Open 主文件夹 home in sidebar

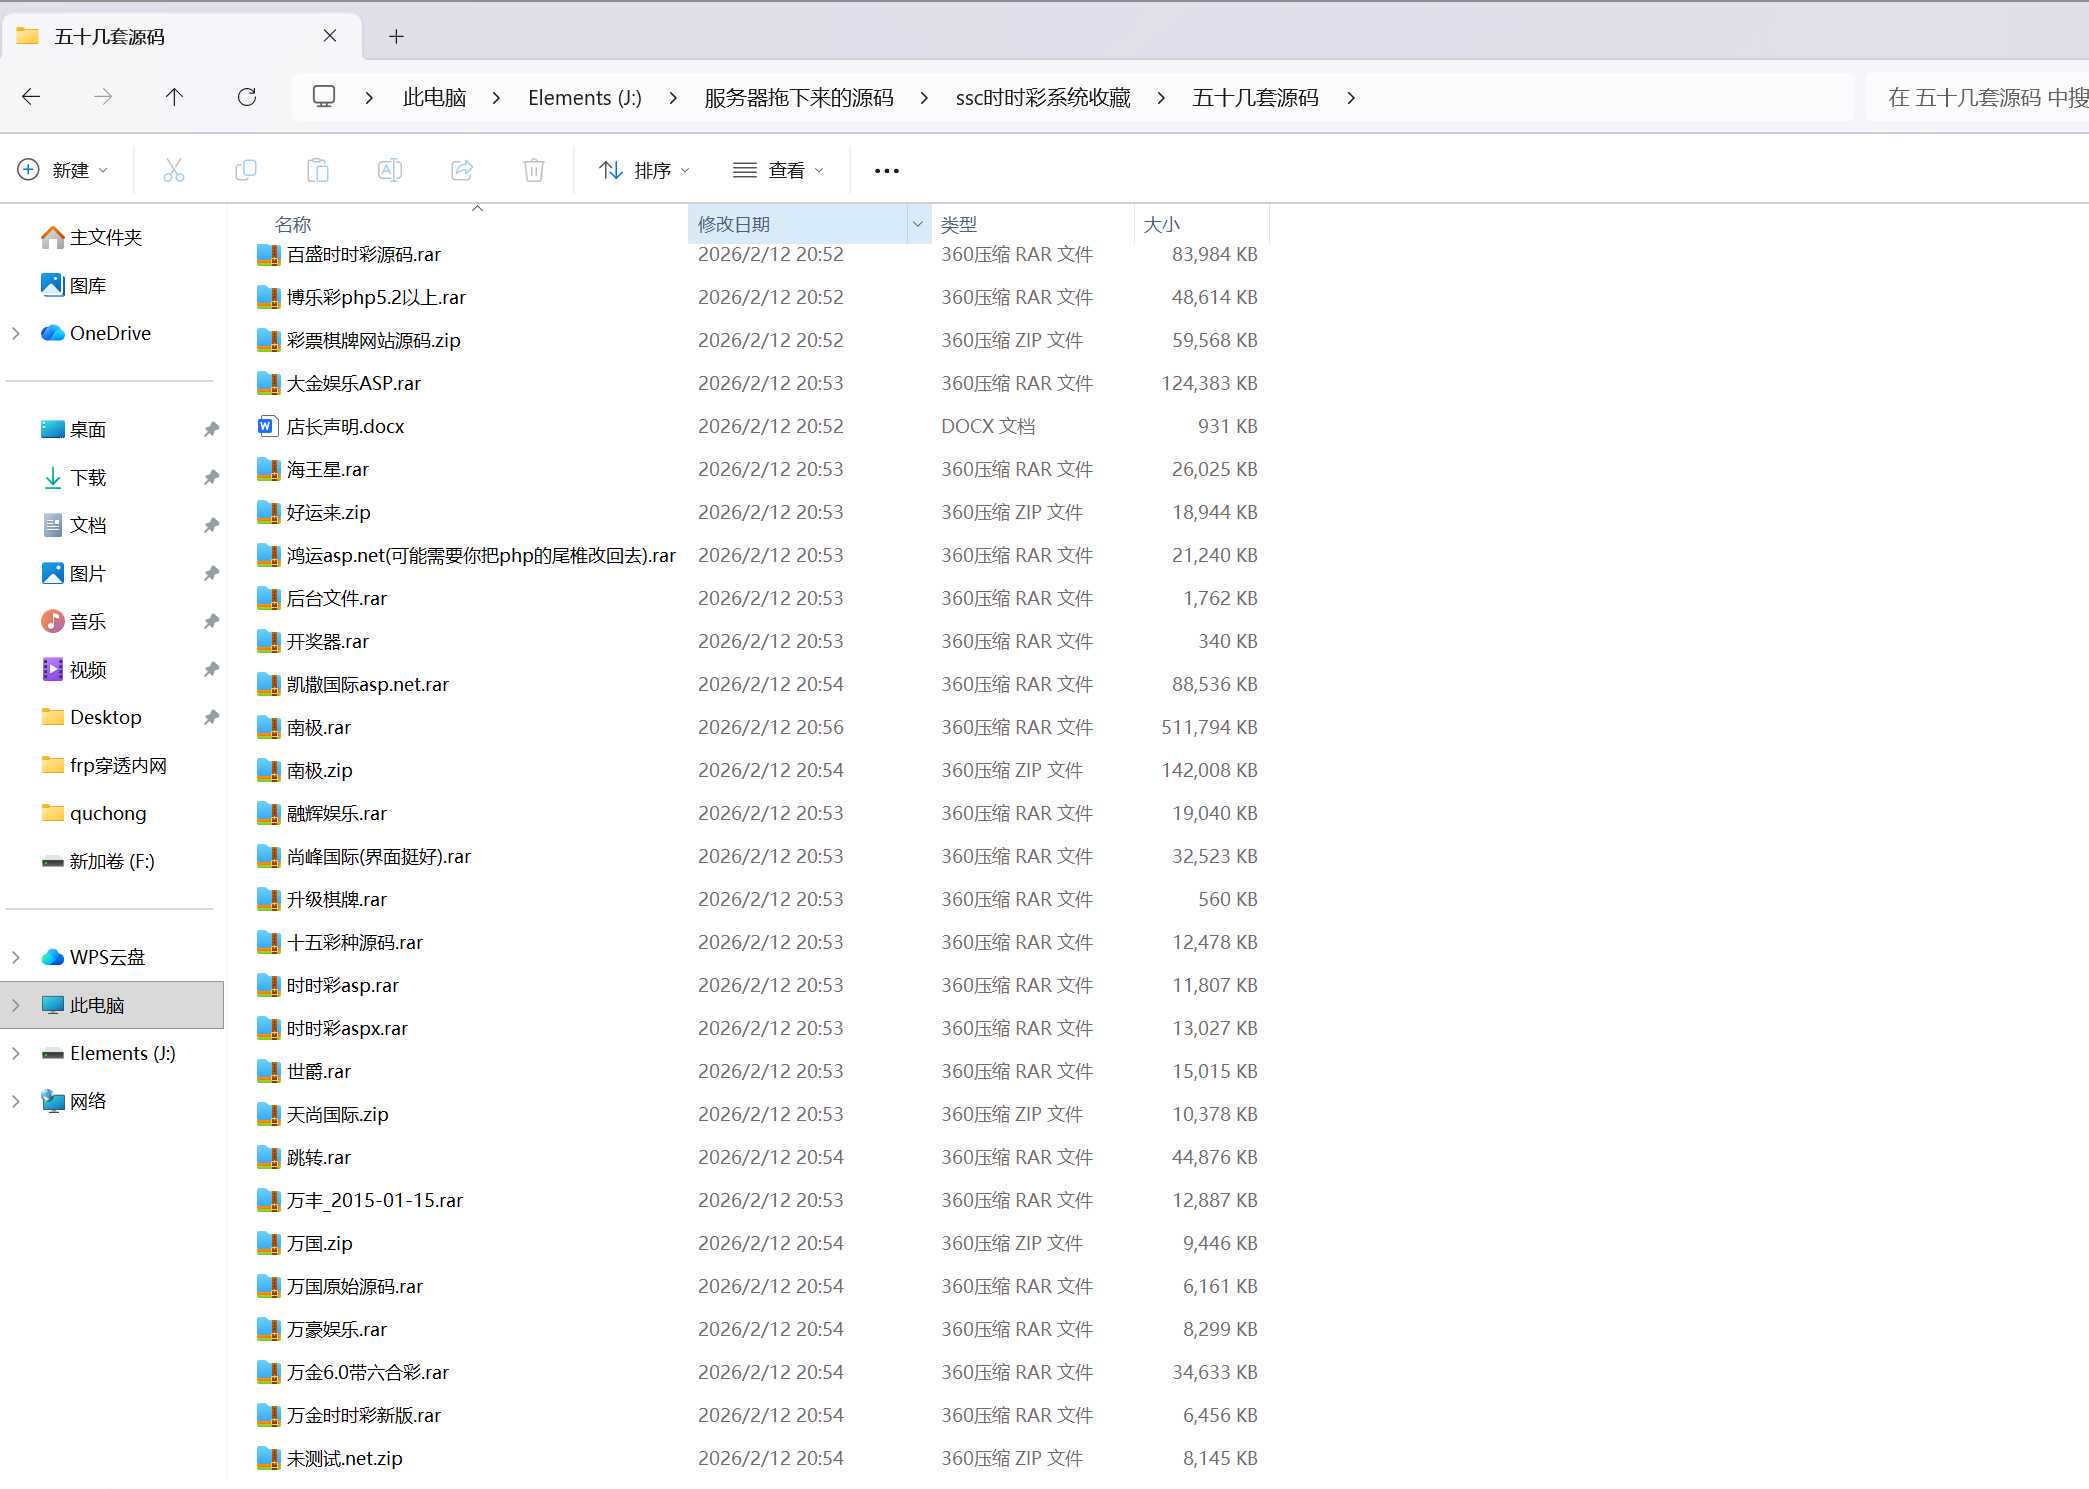[x=92, y=237]
